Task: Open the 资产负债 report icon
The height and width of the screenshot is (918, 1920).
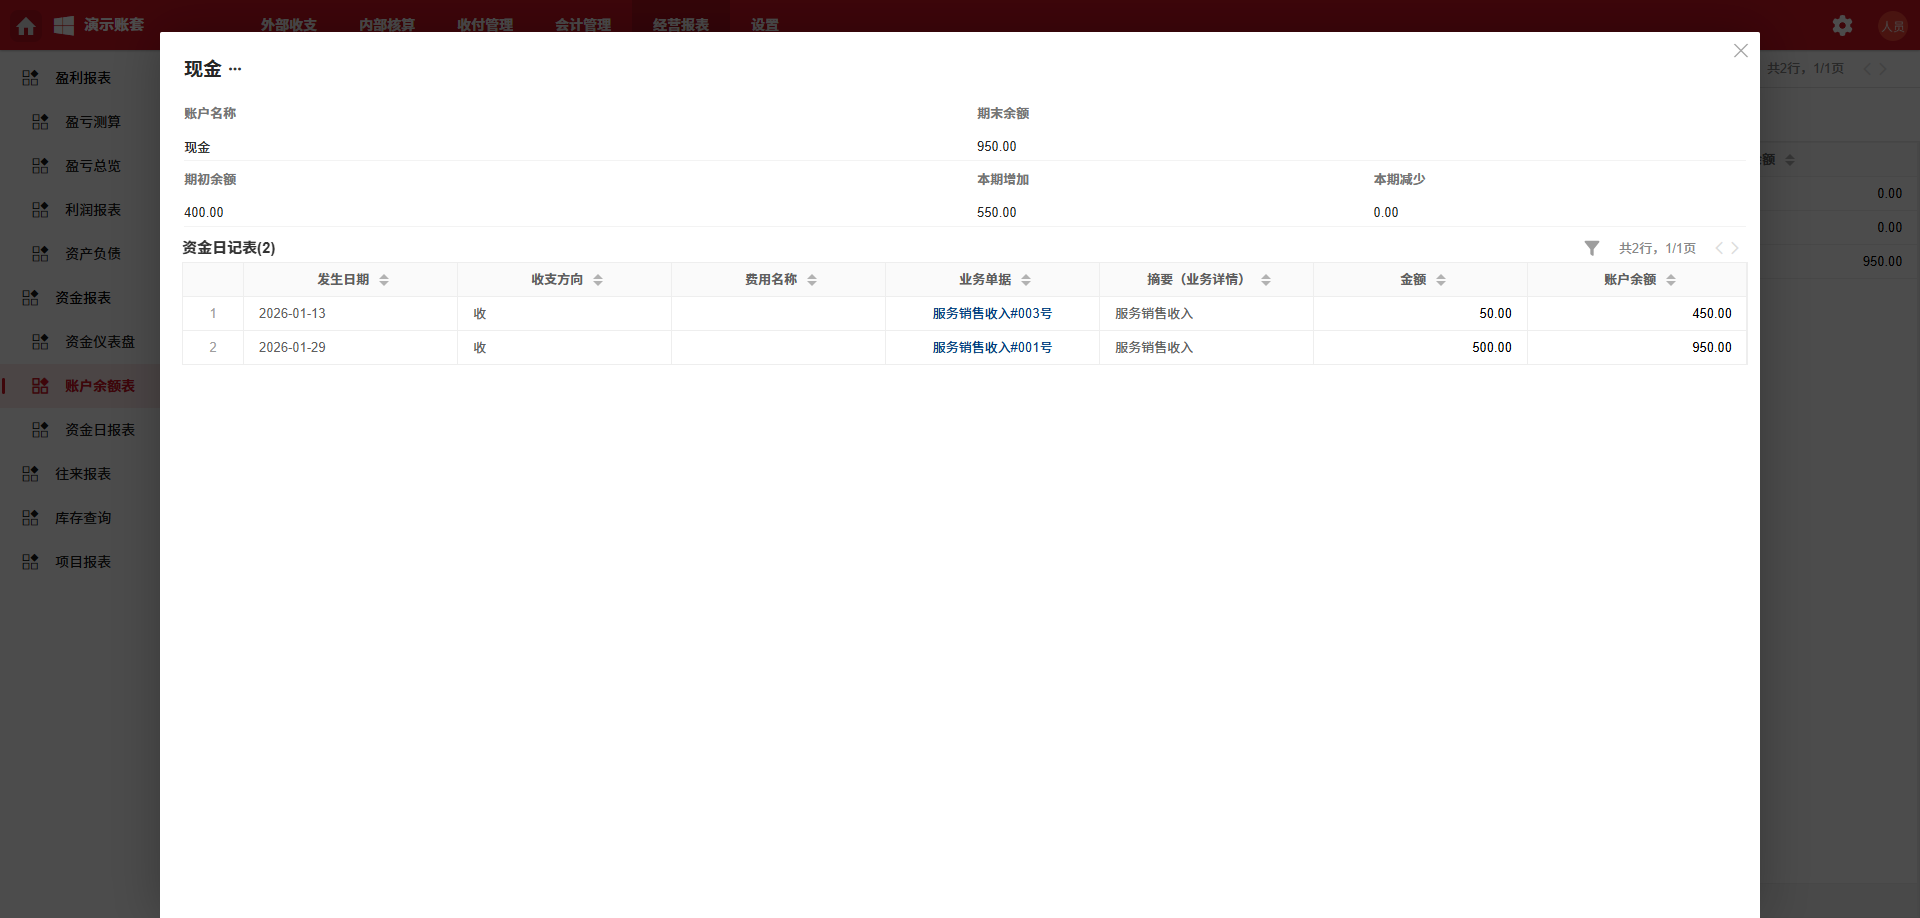Action: 40,253
